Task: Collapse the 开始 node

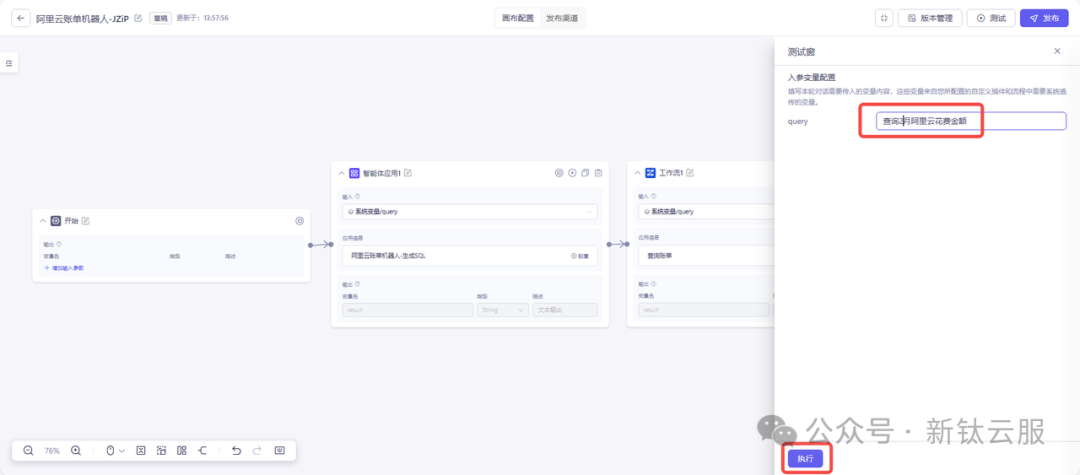Action: point(43,221)
